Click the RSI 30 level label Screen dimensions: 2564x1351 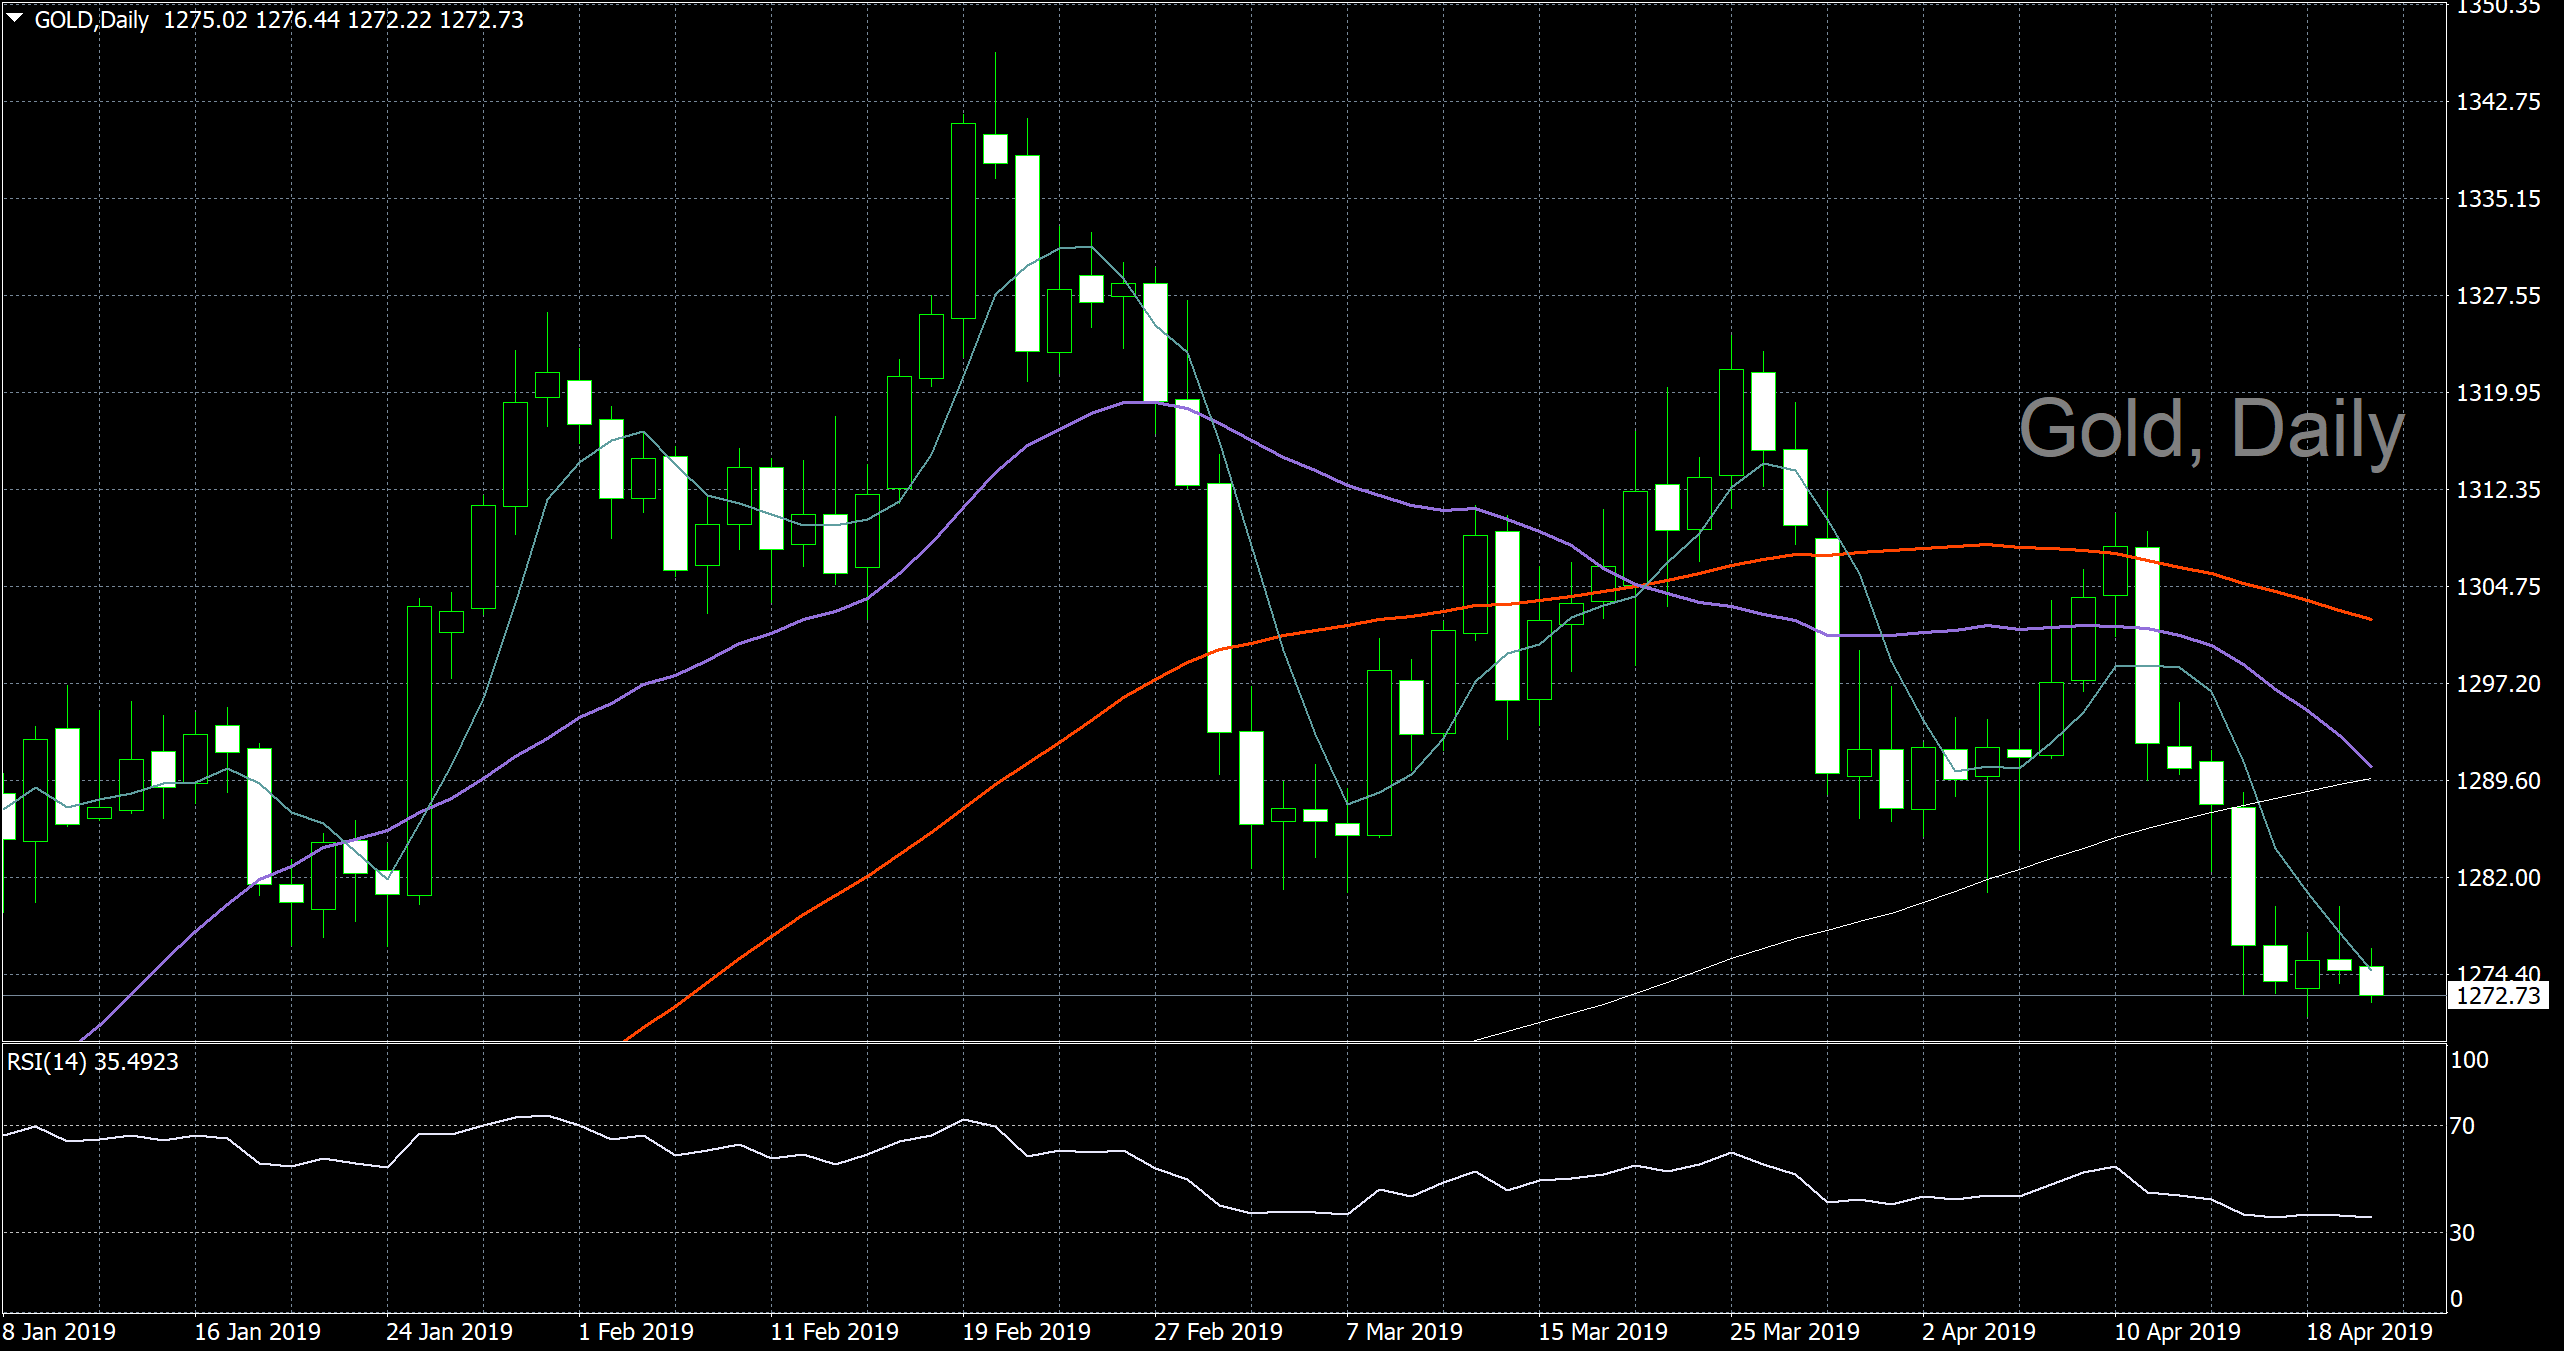click(2462, 1233)
